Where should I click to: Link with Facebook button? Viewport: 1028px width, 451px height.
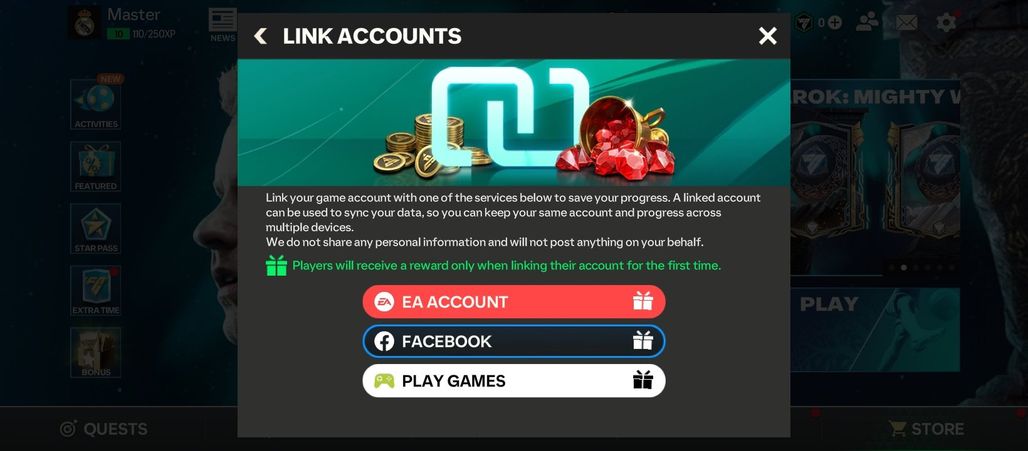[x=514, y=342]
